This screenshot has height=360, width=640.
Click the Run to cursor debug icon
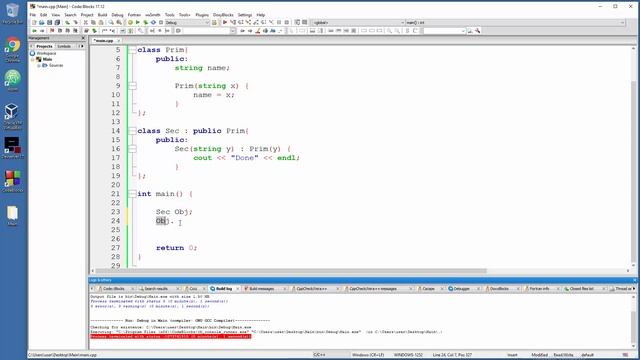pyautogui.click(x=233, y=22)
